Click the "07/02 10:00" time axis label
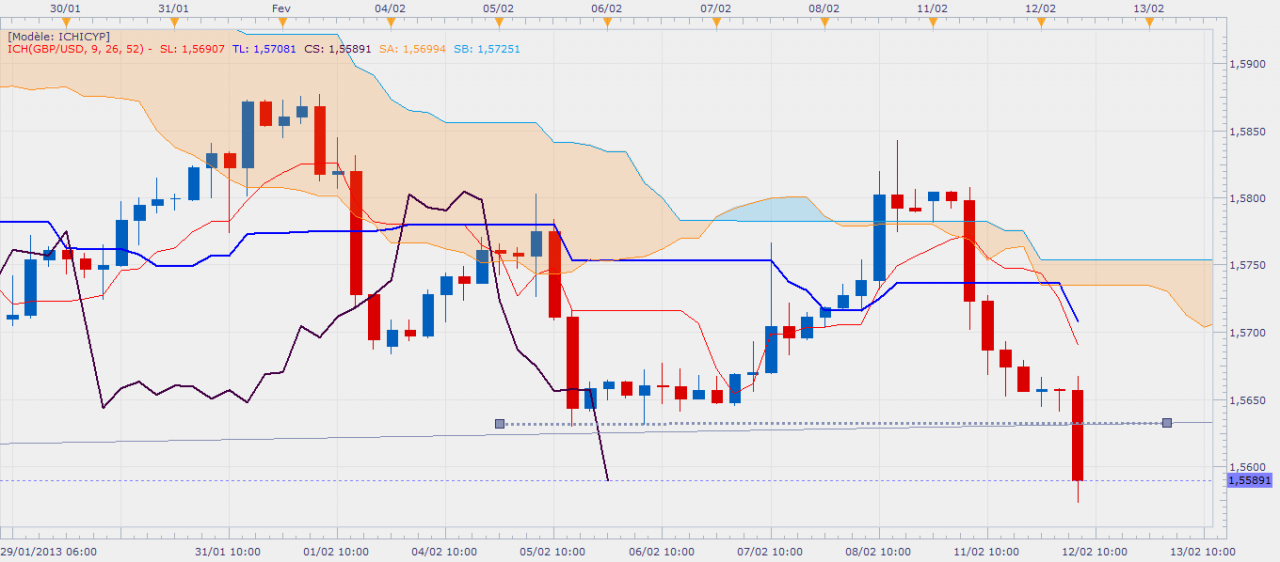 769,551
